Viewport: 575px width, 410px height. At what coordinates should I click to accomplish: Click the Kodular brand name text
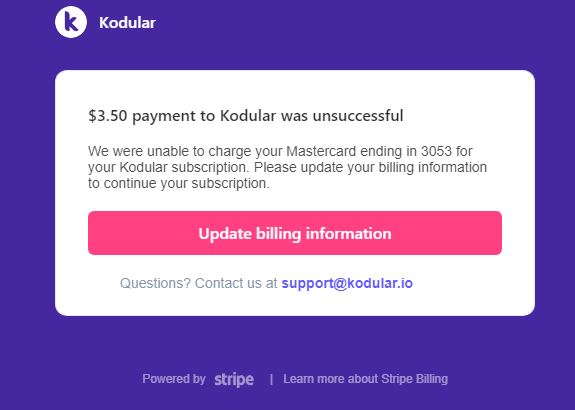click(127, 23)
